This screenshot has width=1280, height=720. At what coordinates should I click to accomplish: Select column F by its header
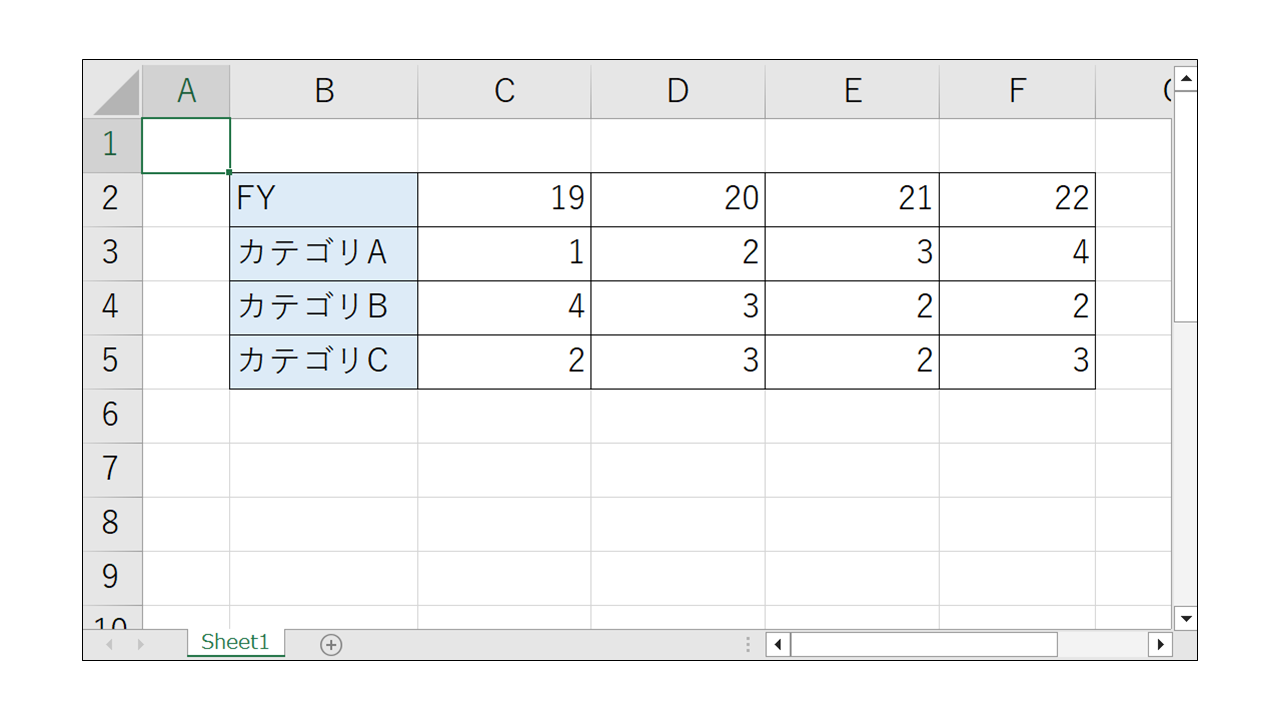click(1016, 91)
